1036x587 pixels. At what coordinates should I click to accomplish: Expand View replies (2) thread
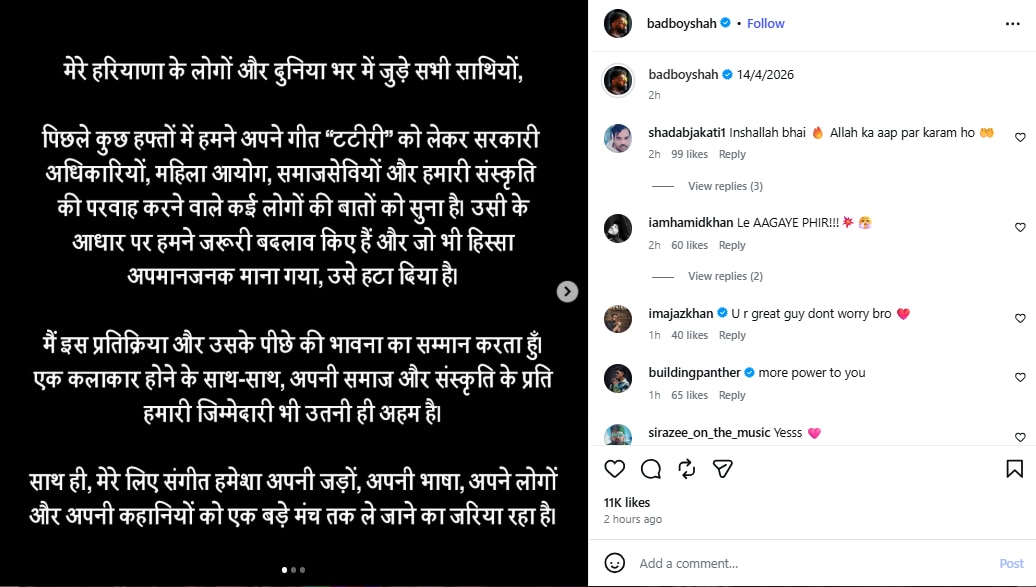click(725, 276)
